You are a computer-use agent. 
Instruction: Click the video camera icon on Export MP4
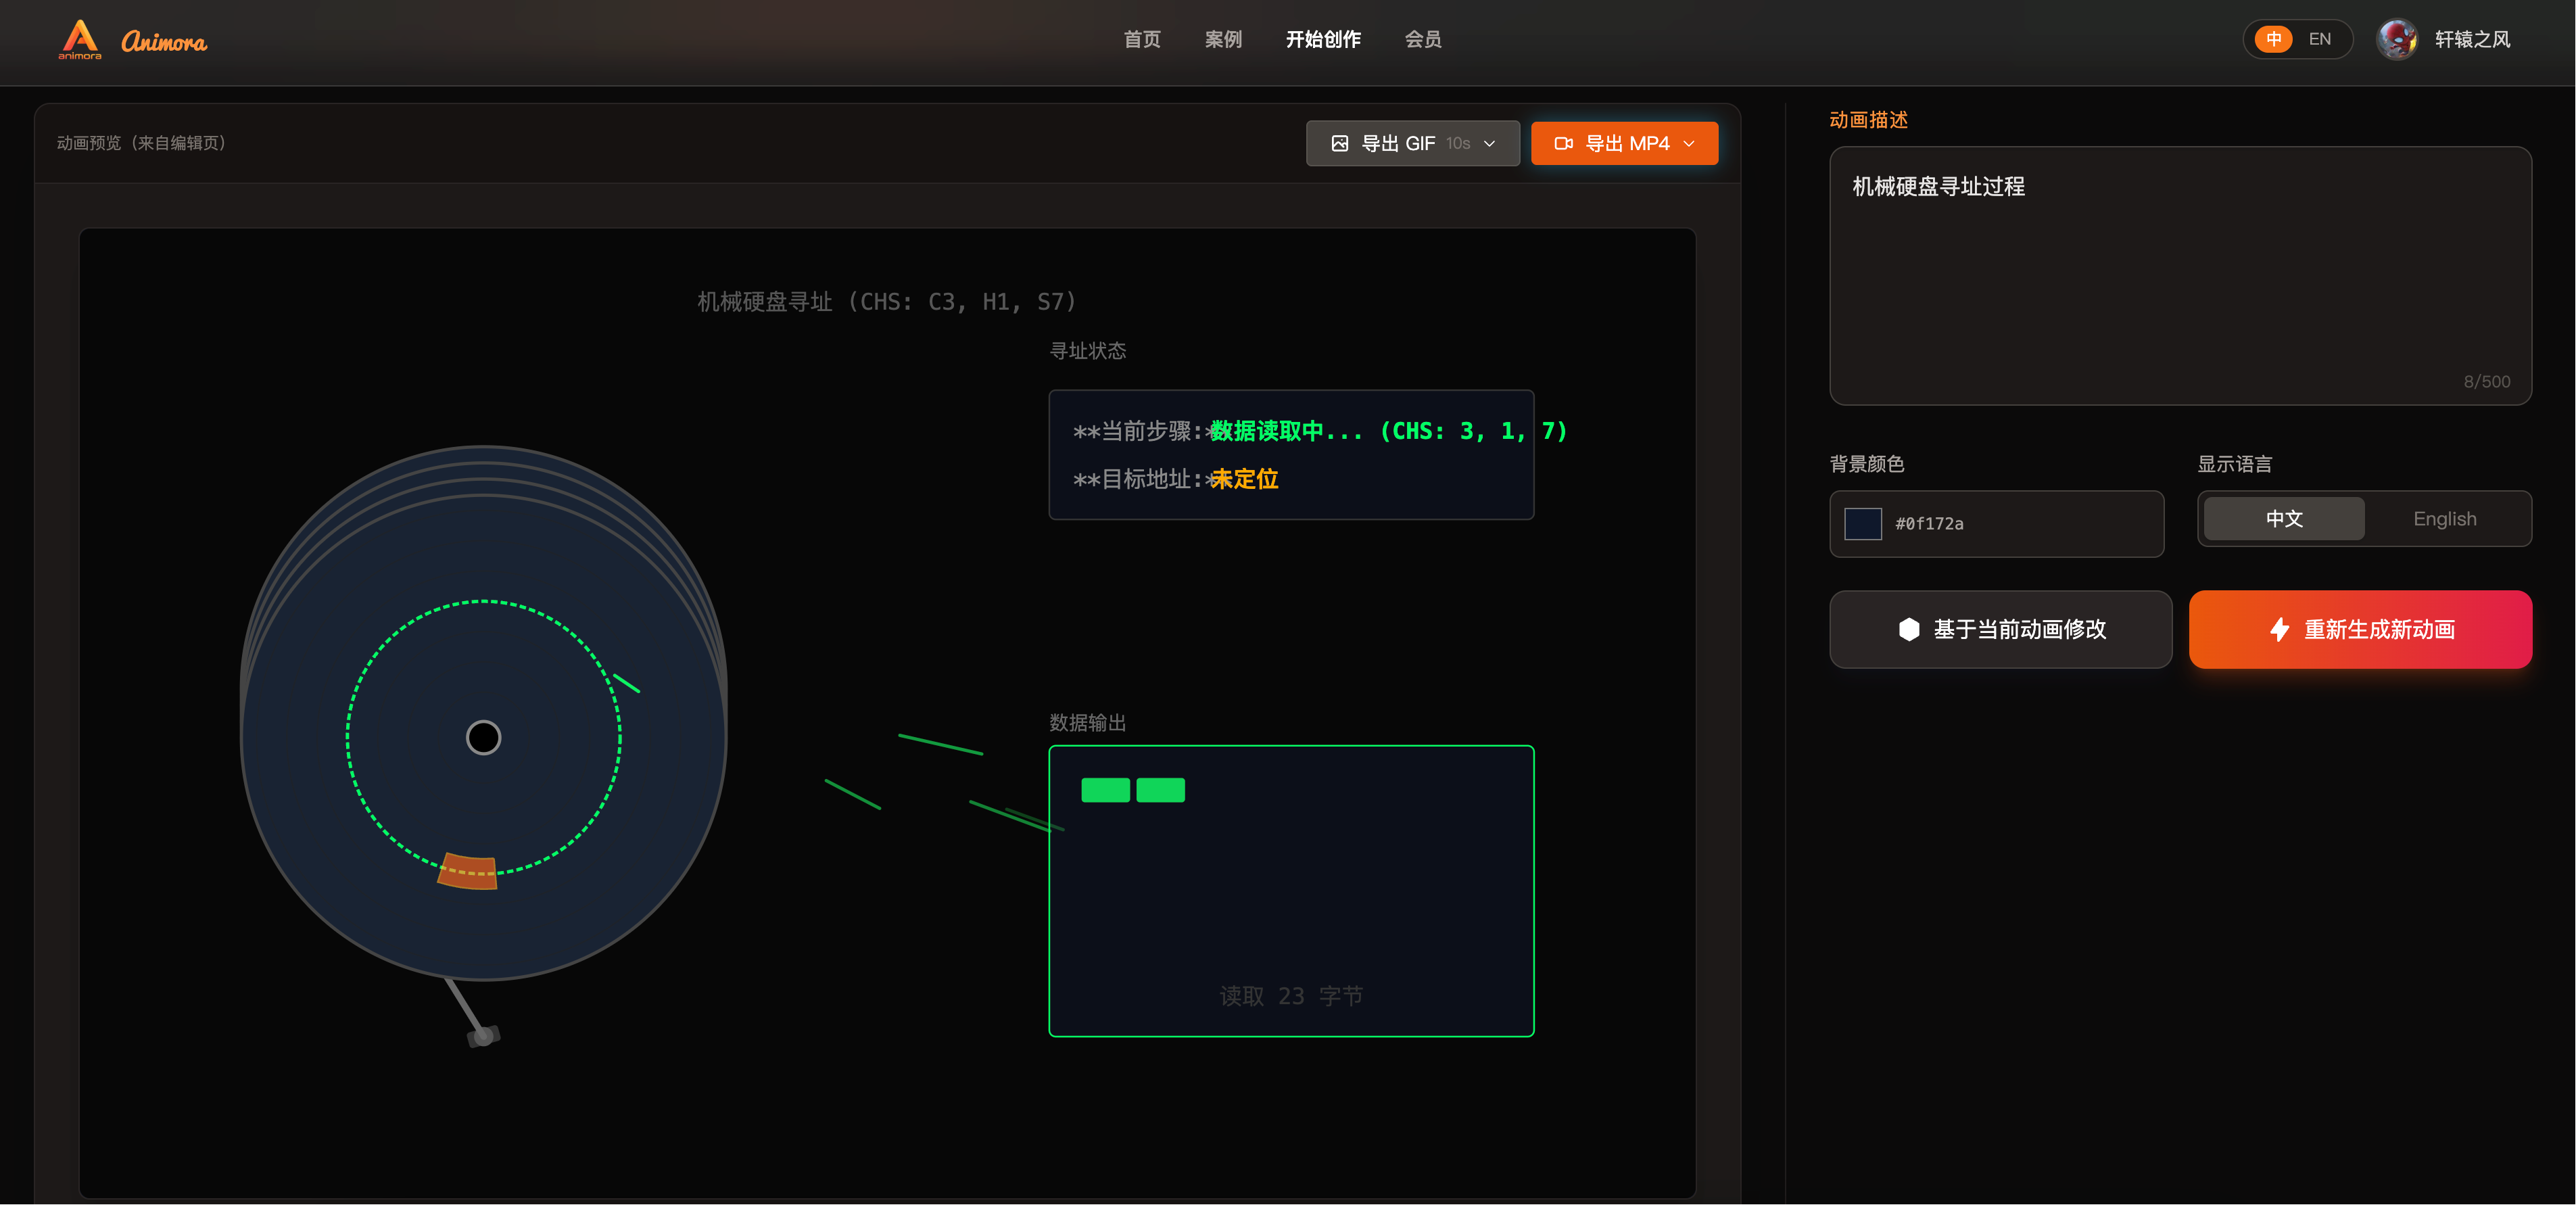(1563, 144)
